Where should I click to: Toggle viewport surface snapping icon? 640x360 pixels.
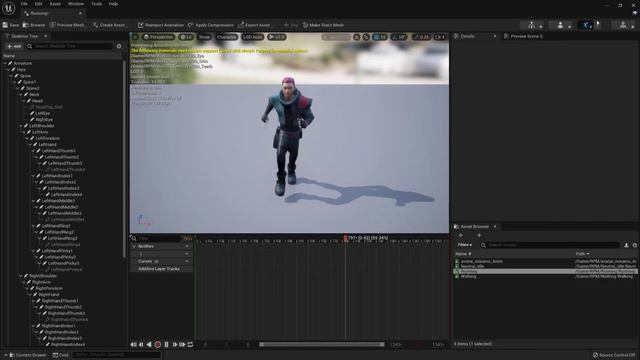[366, 37]
